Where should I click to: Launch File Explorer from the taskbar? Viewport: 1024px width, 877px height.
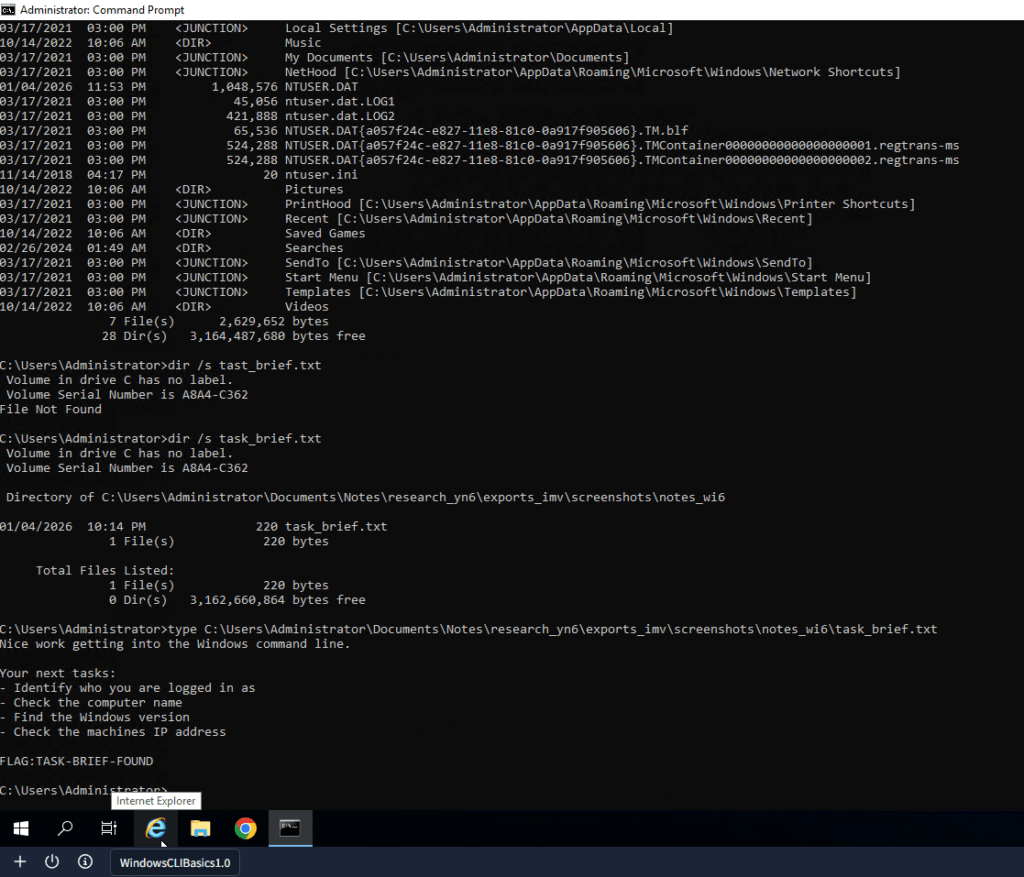coord(201,828)
